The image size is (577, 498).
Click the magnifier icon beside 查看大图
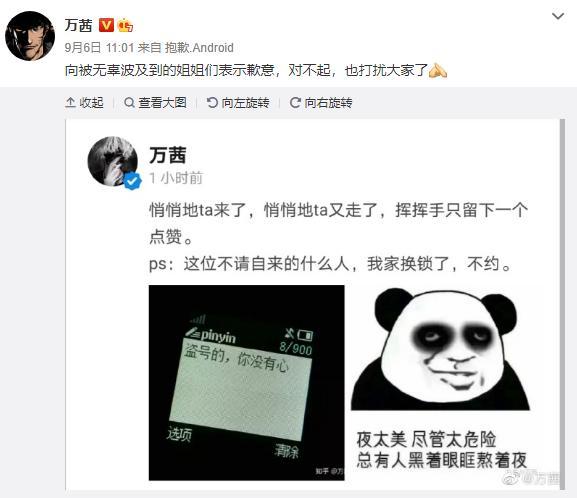(x=129, y=102)
